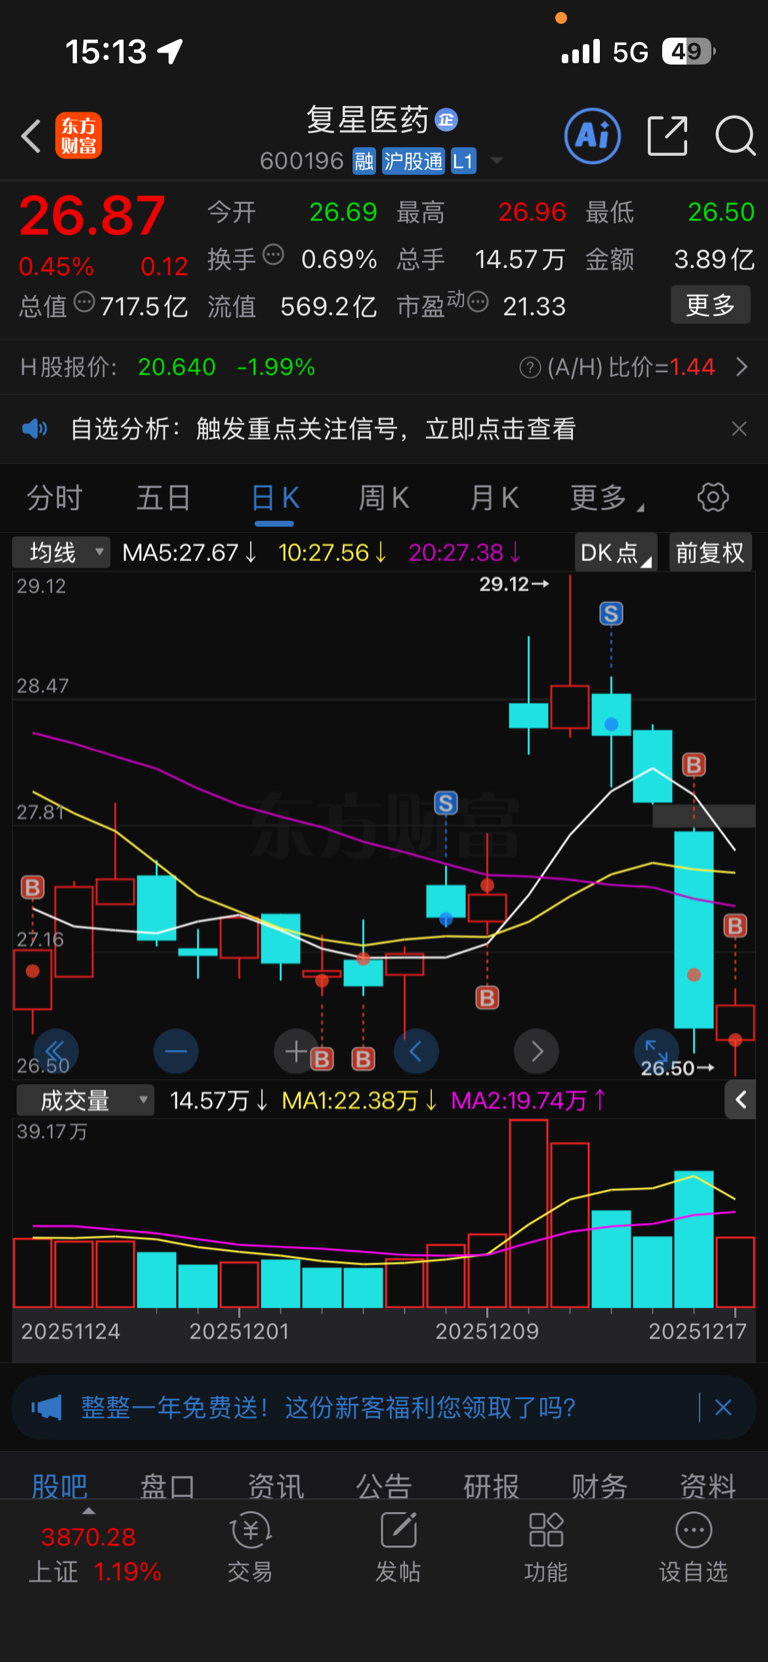Tap the B buy marker above the last candle
Screen dimensions: 768x1663
pyautogui.click(x=735, y=926)
